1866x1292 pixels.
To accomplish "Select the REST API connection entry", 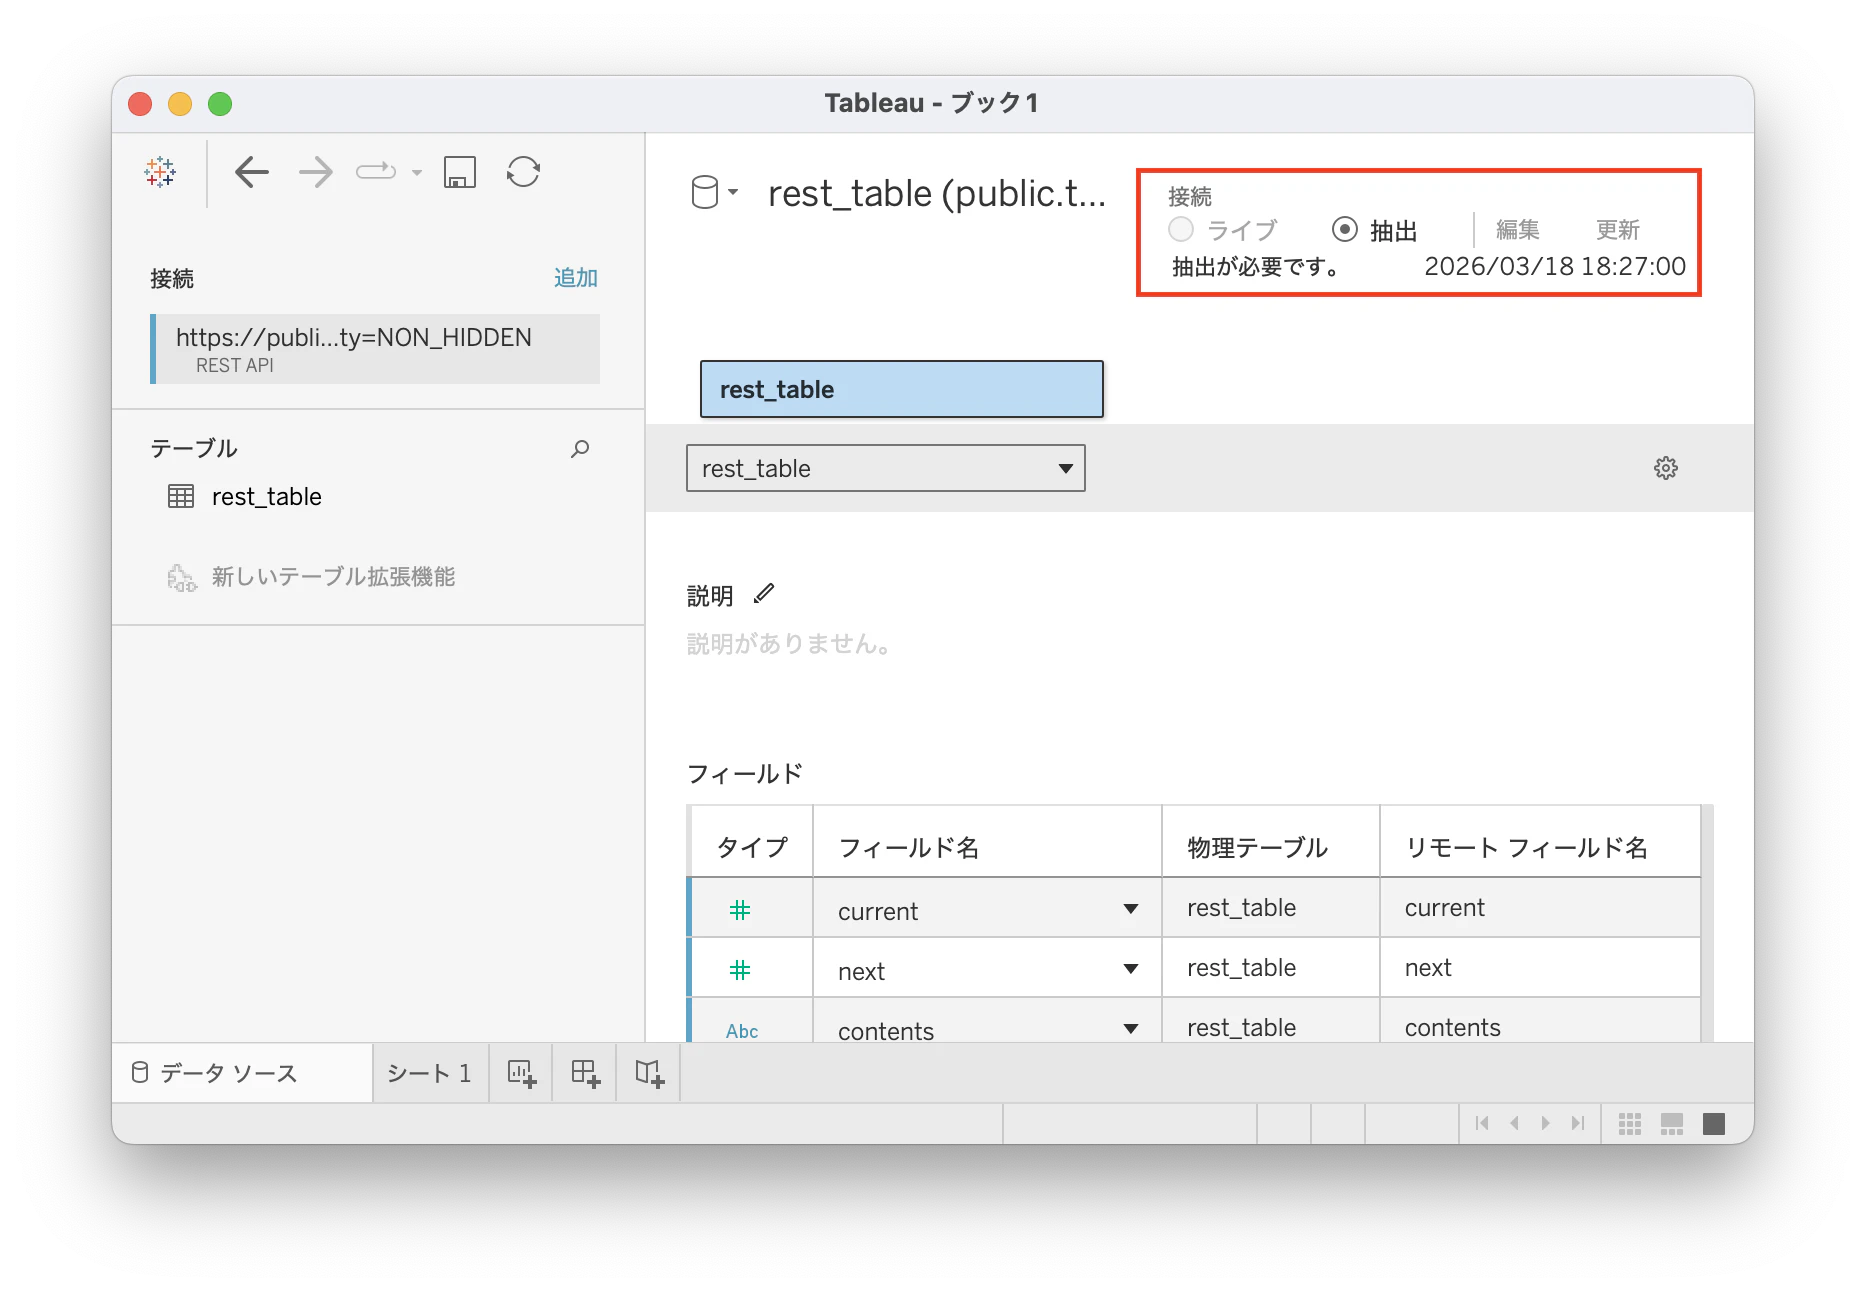I will pos(375,349).
